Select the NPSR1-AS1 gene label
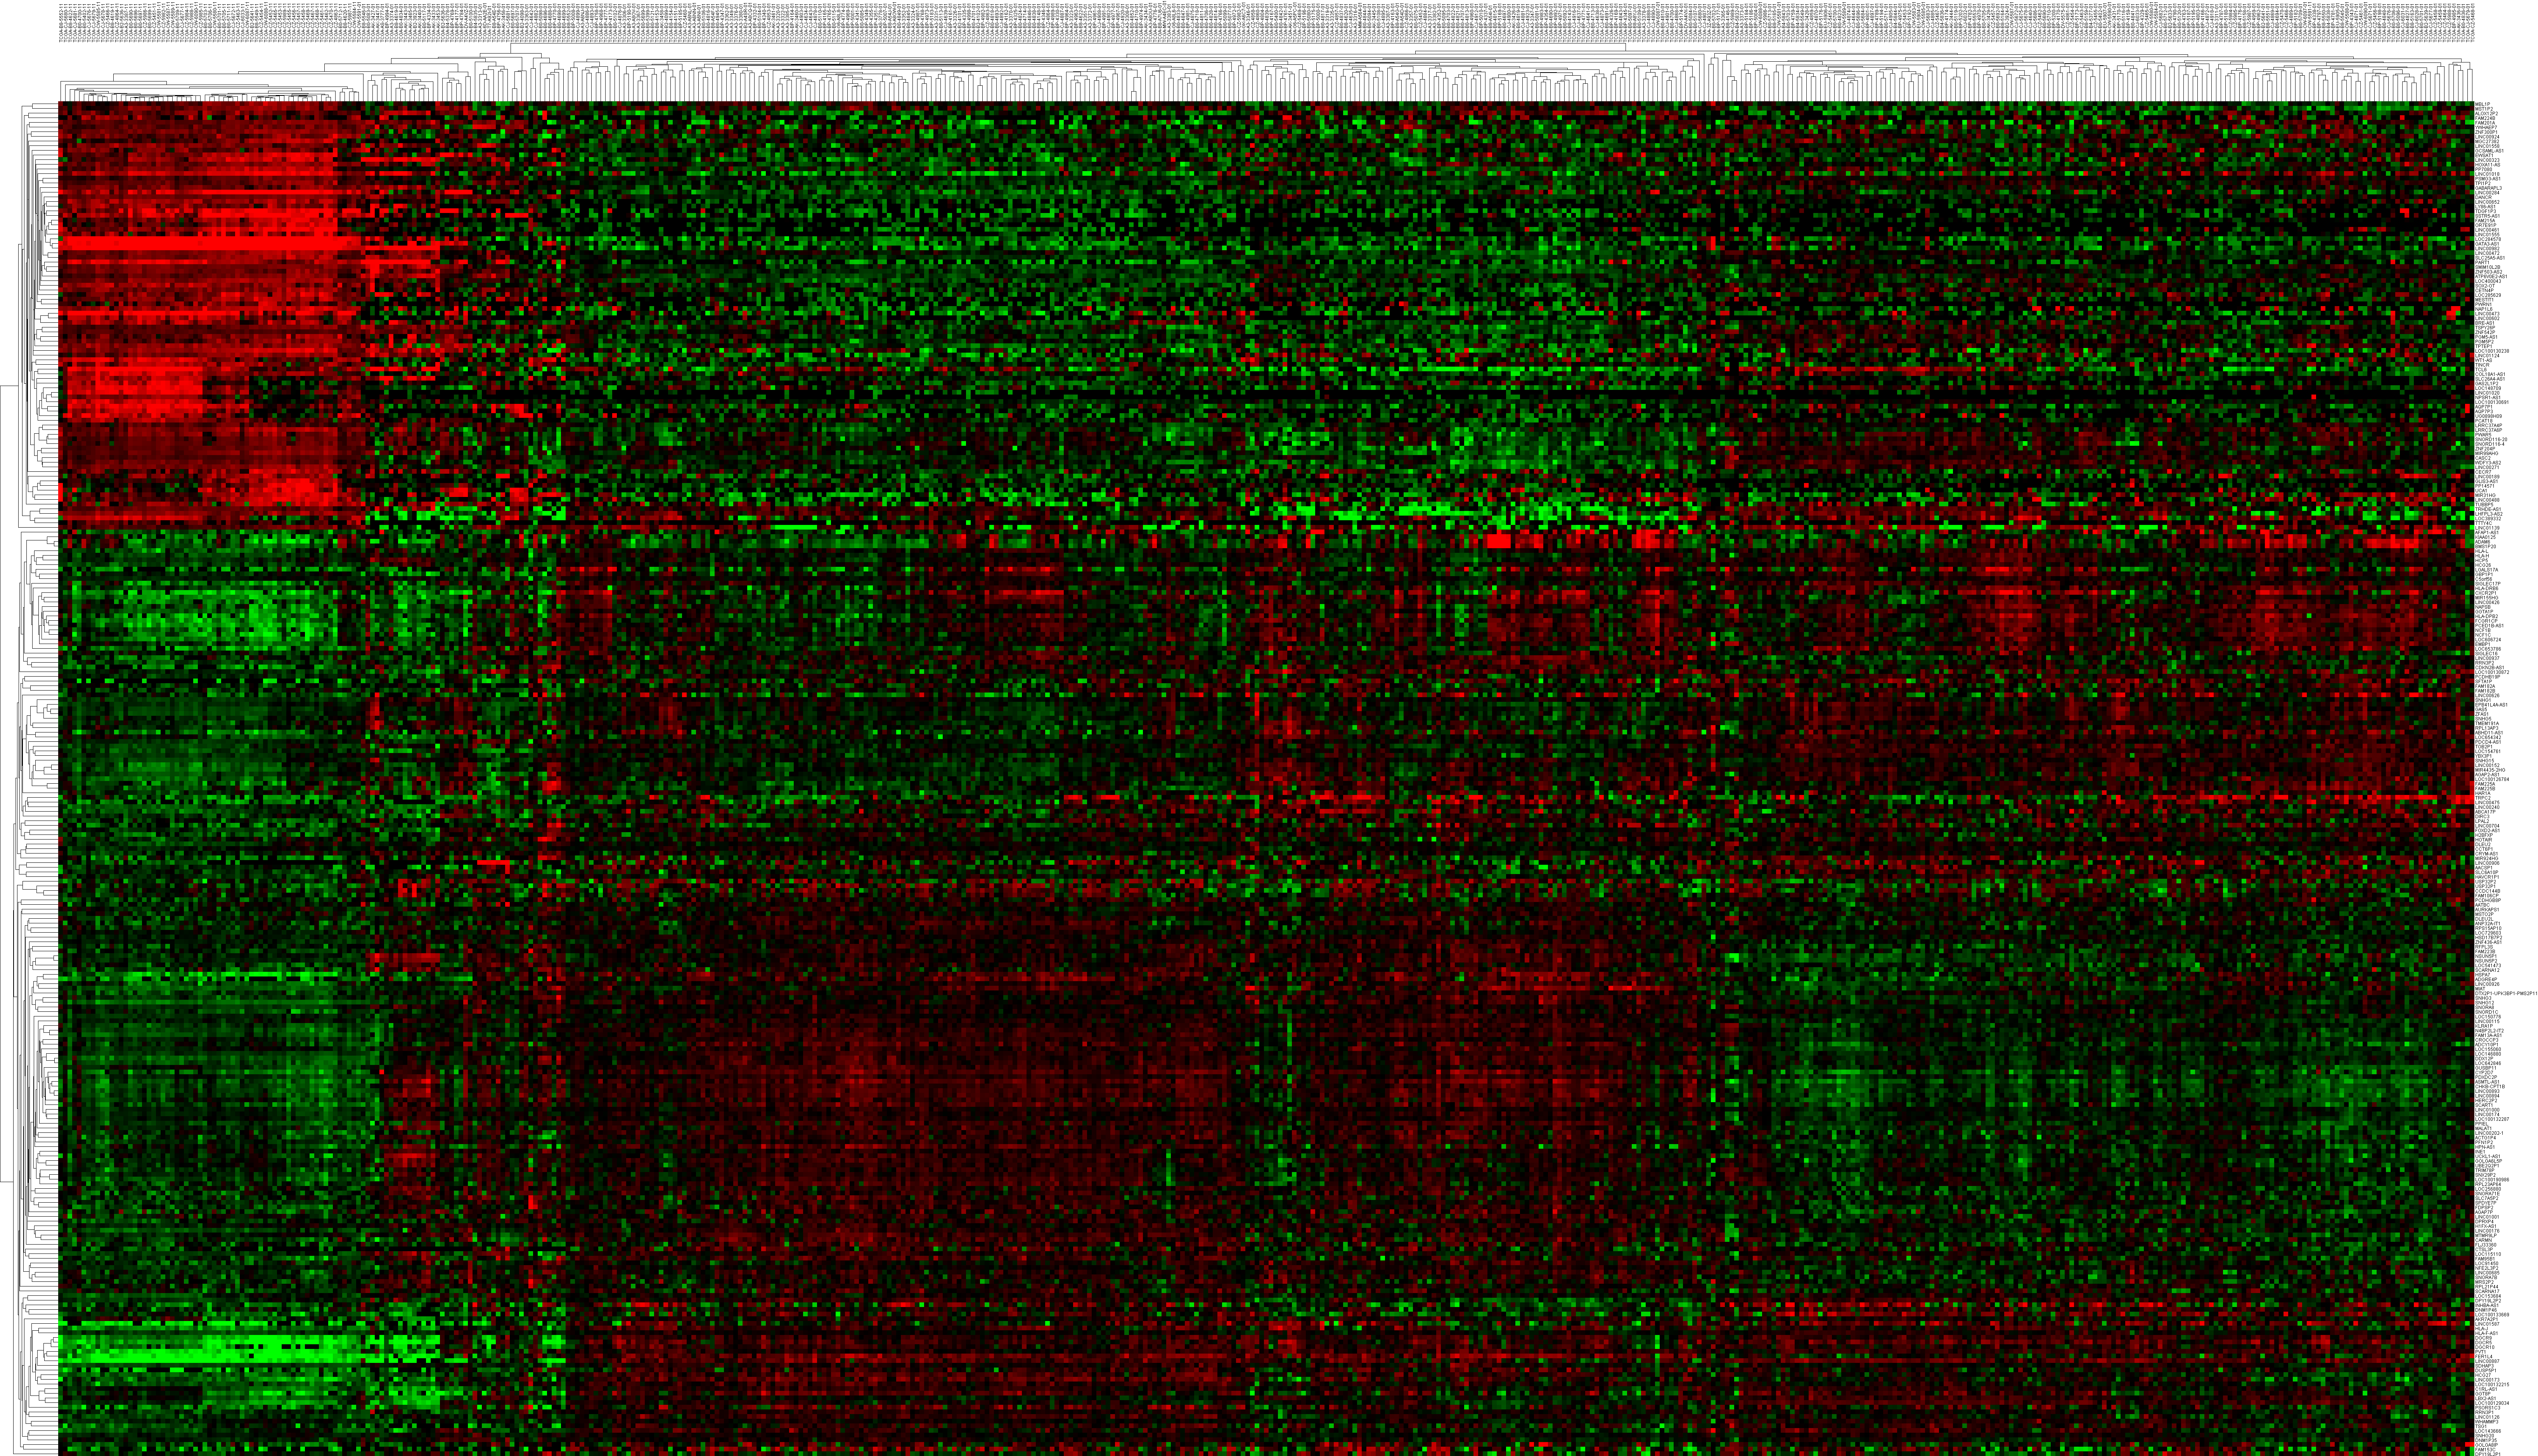The width and height of the screenshot is (2538, 1456). [x=2488, y=398]
